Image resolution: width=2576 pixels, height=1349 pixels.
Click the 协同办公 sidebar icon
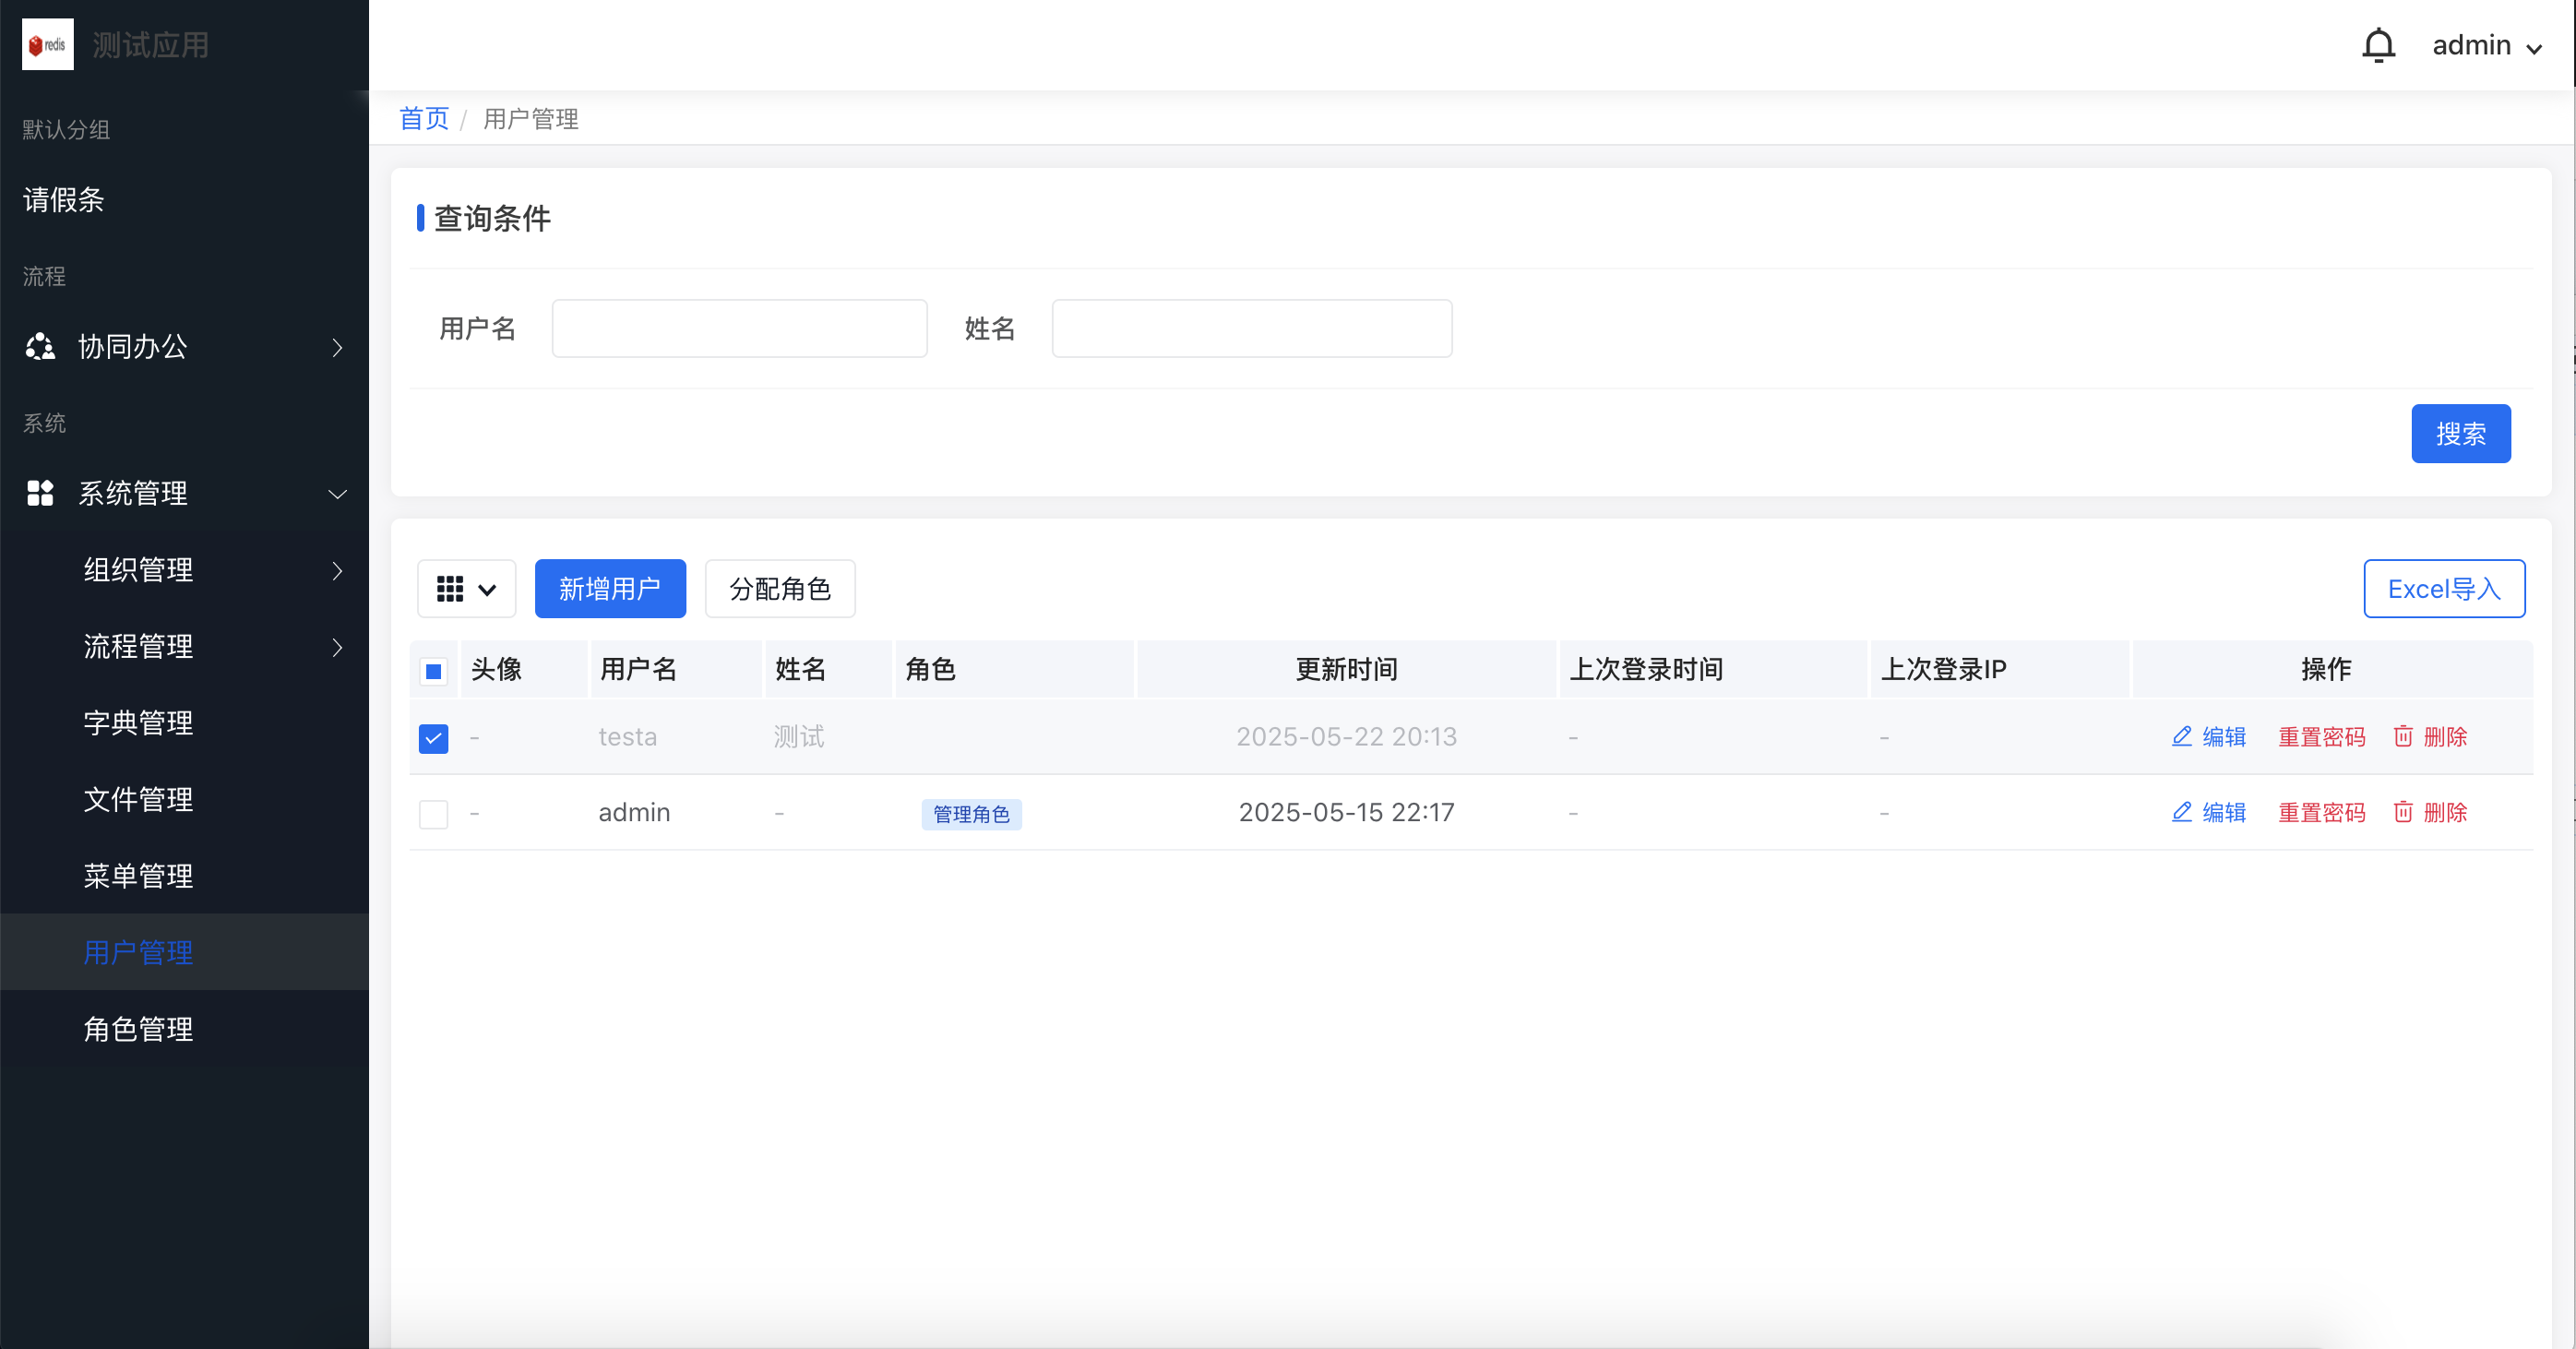pyautogui.click(x=40, y=347)
